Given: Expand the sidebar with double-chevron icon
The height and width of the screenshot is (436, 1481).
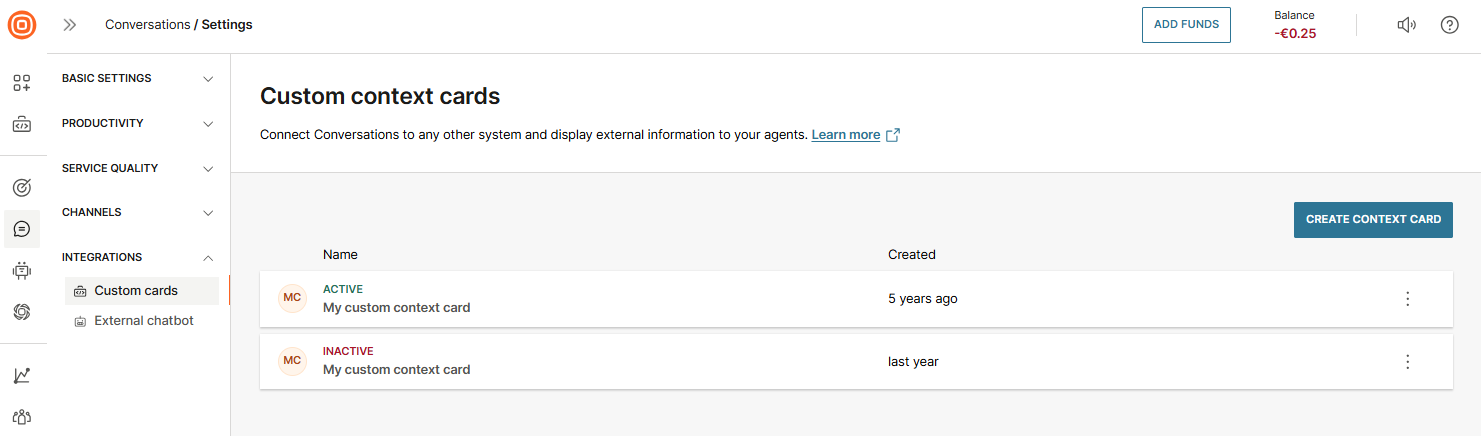Looking at the screenshot, I should click(x=70, y=25).
